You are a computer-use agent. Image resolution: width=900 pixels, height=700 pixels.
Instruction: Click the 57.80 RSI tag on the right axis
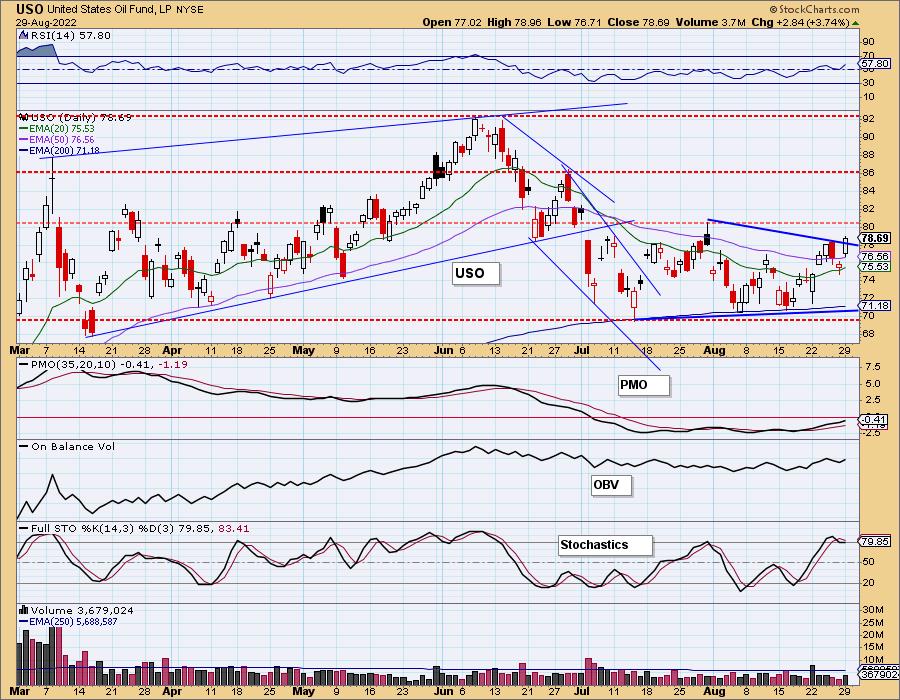coord(875,64)
